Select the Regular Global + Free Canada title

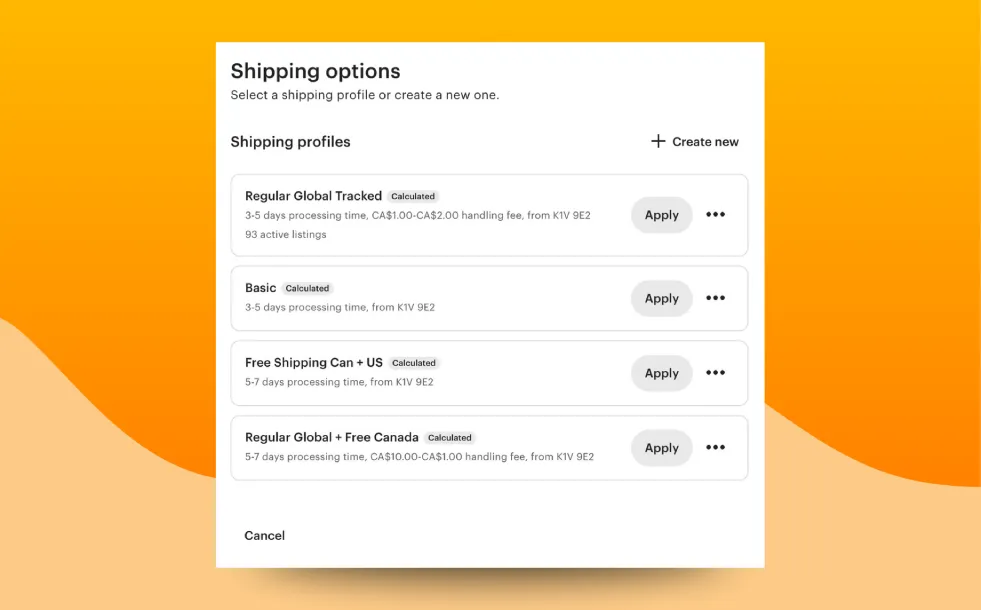[331, 437]
